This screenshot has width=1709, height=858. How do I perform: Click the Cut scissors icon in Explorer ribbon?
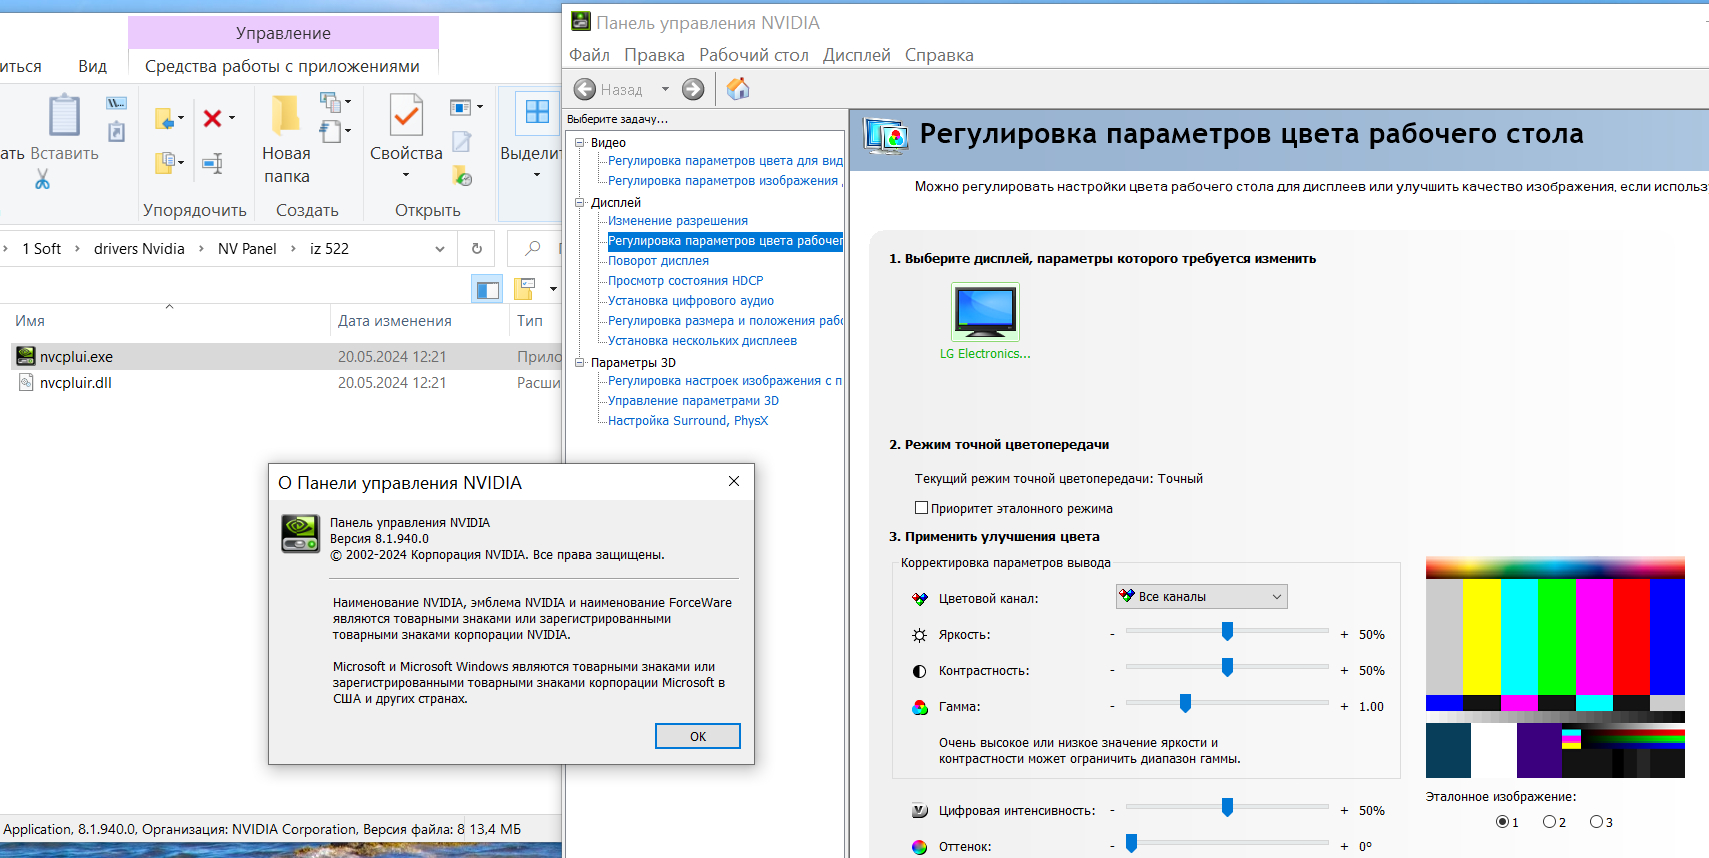[x=42, y=179]
